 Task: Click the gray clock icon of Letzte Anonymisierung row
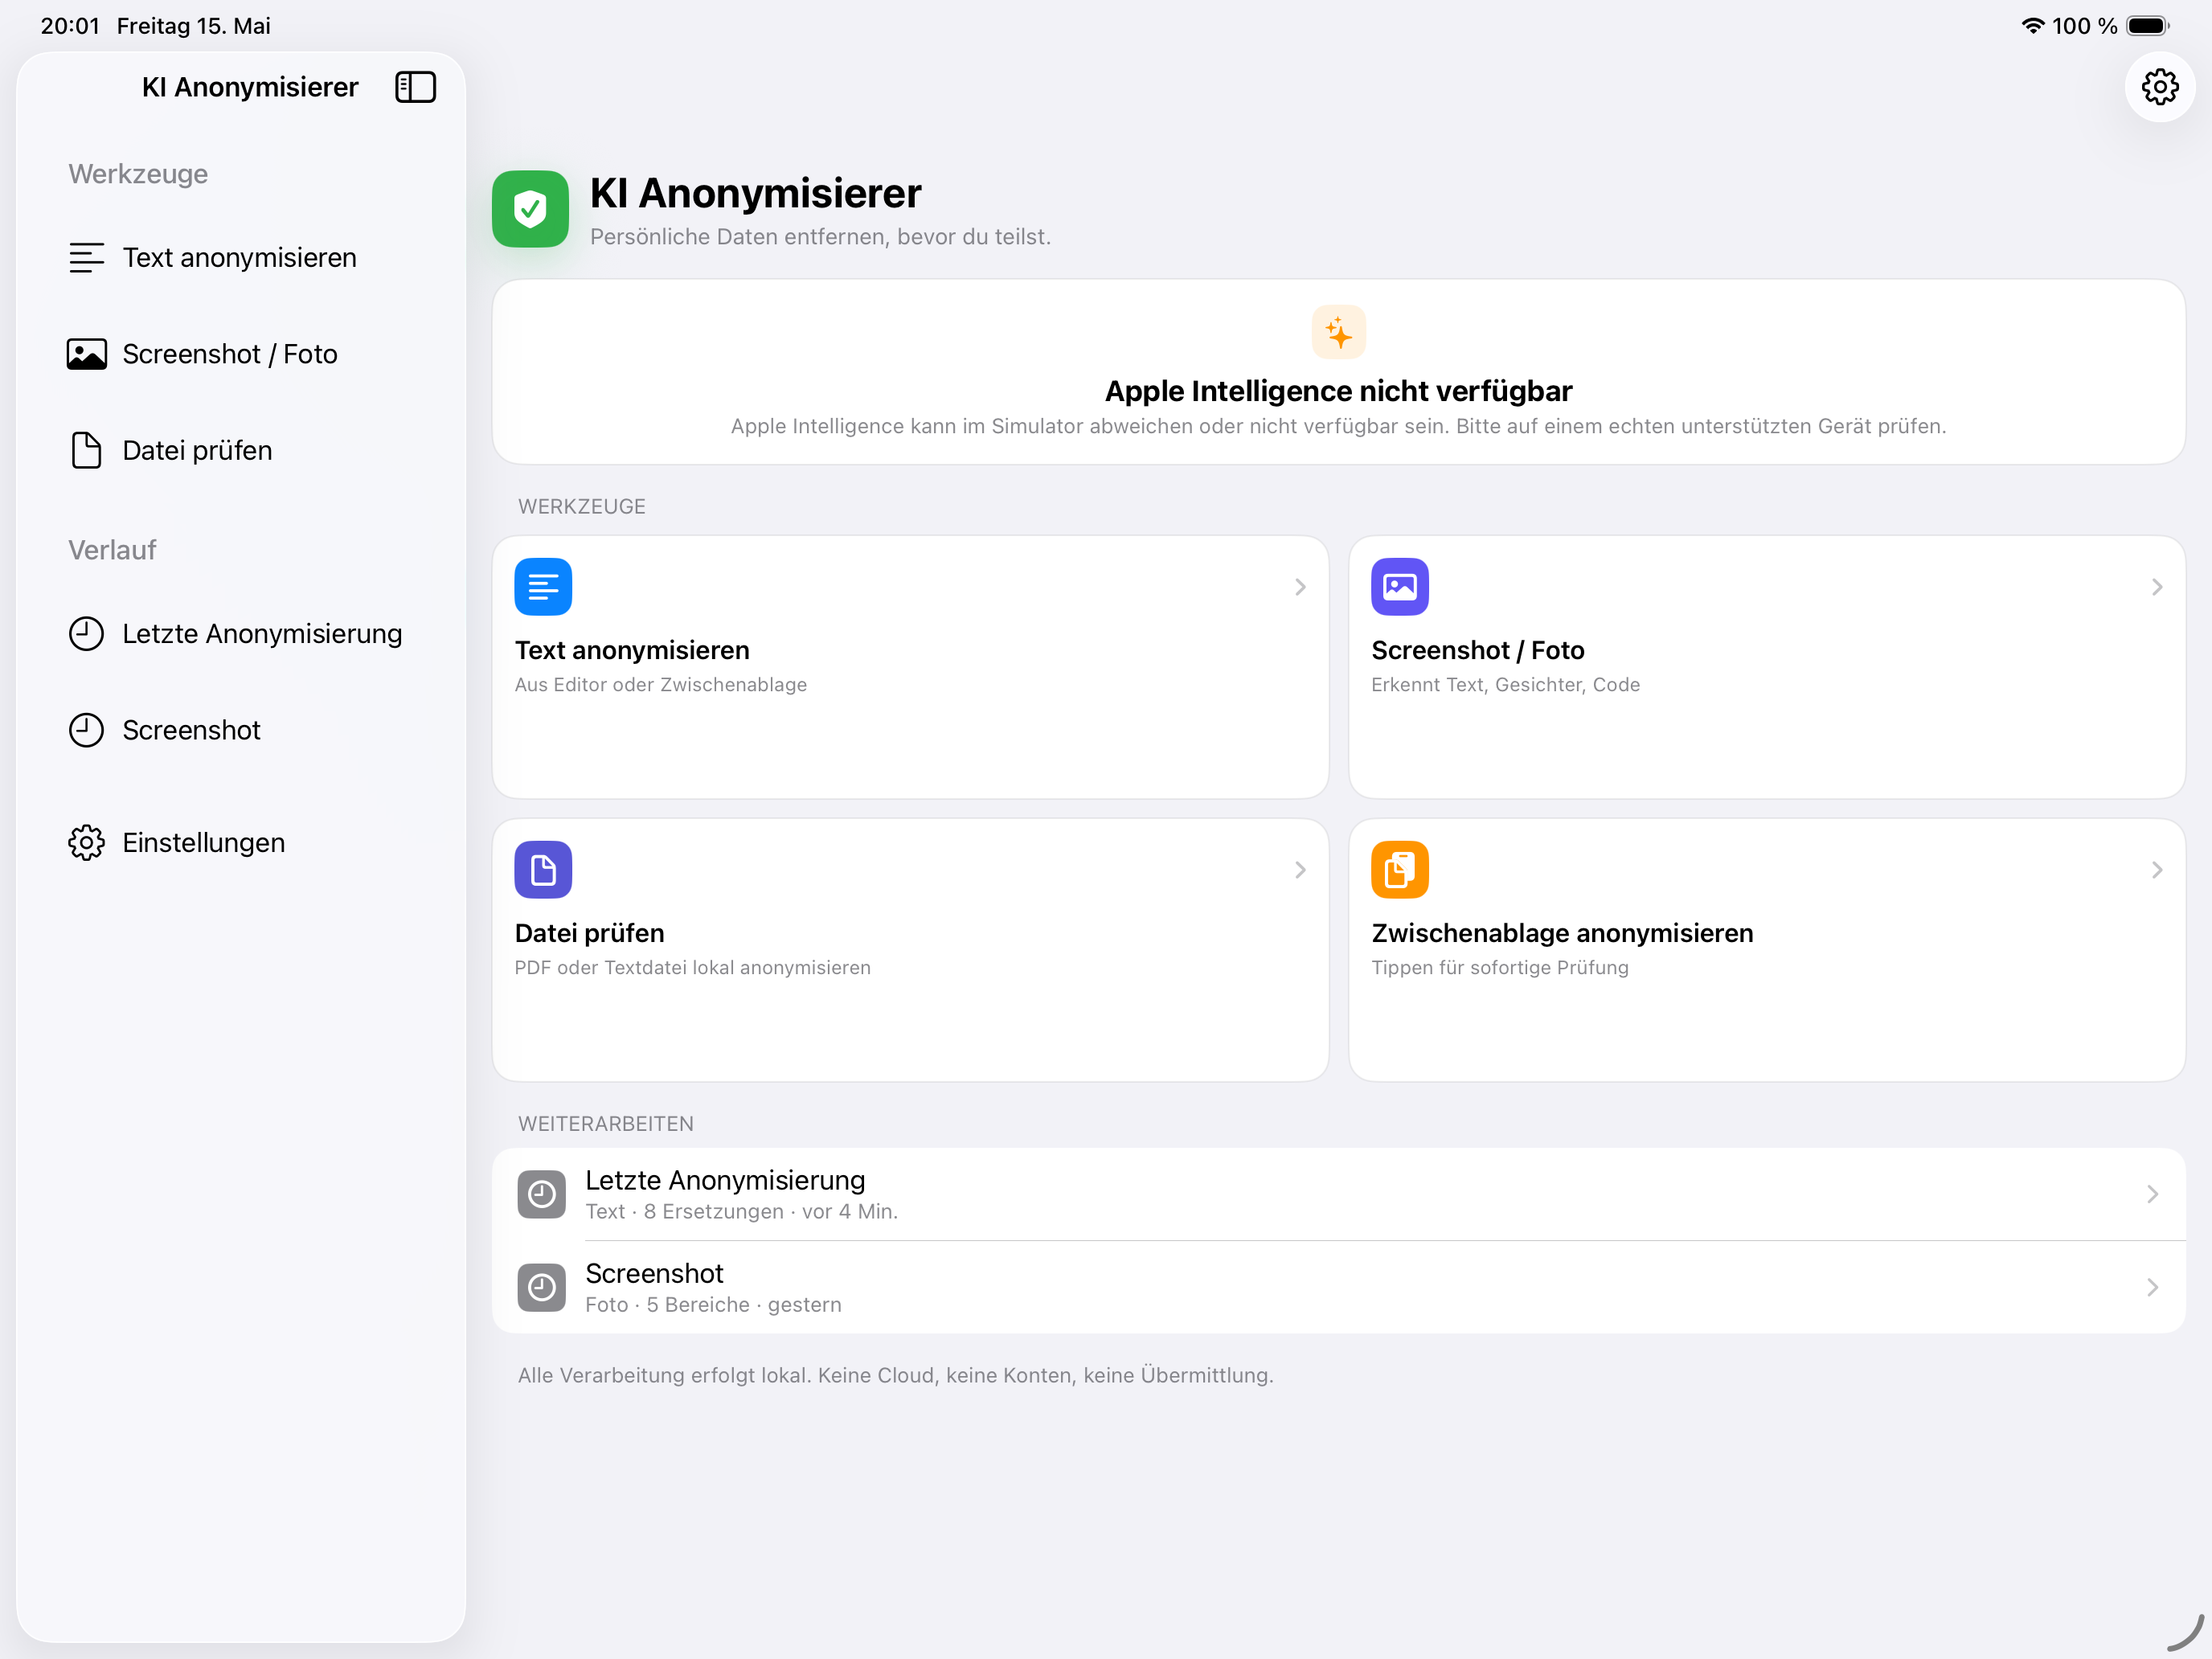pos(542,1194)
